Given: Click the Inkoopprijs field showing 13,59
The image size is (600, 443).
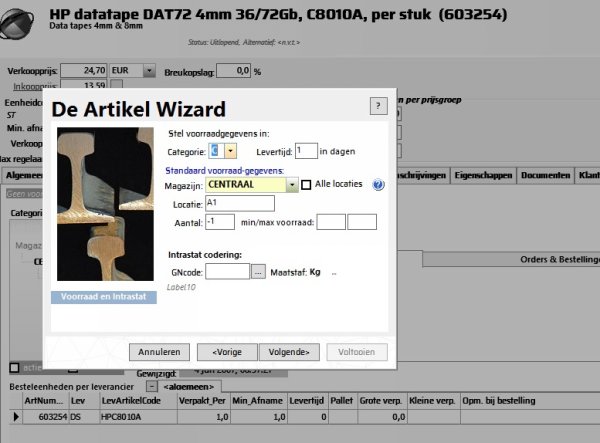Looking at the screenshot, I should [84, 85].
